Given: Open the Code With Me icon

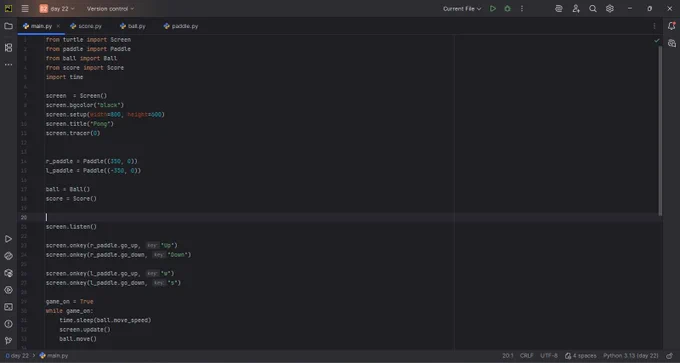Looking at the screenshot, I should [559, 9].
